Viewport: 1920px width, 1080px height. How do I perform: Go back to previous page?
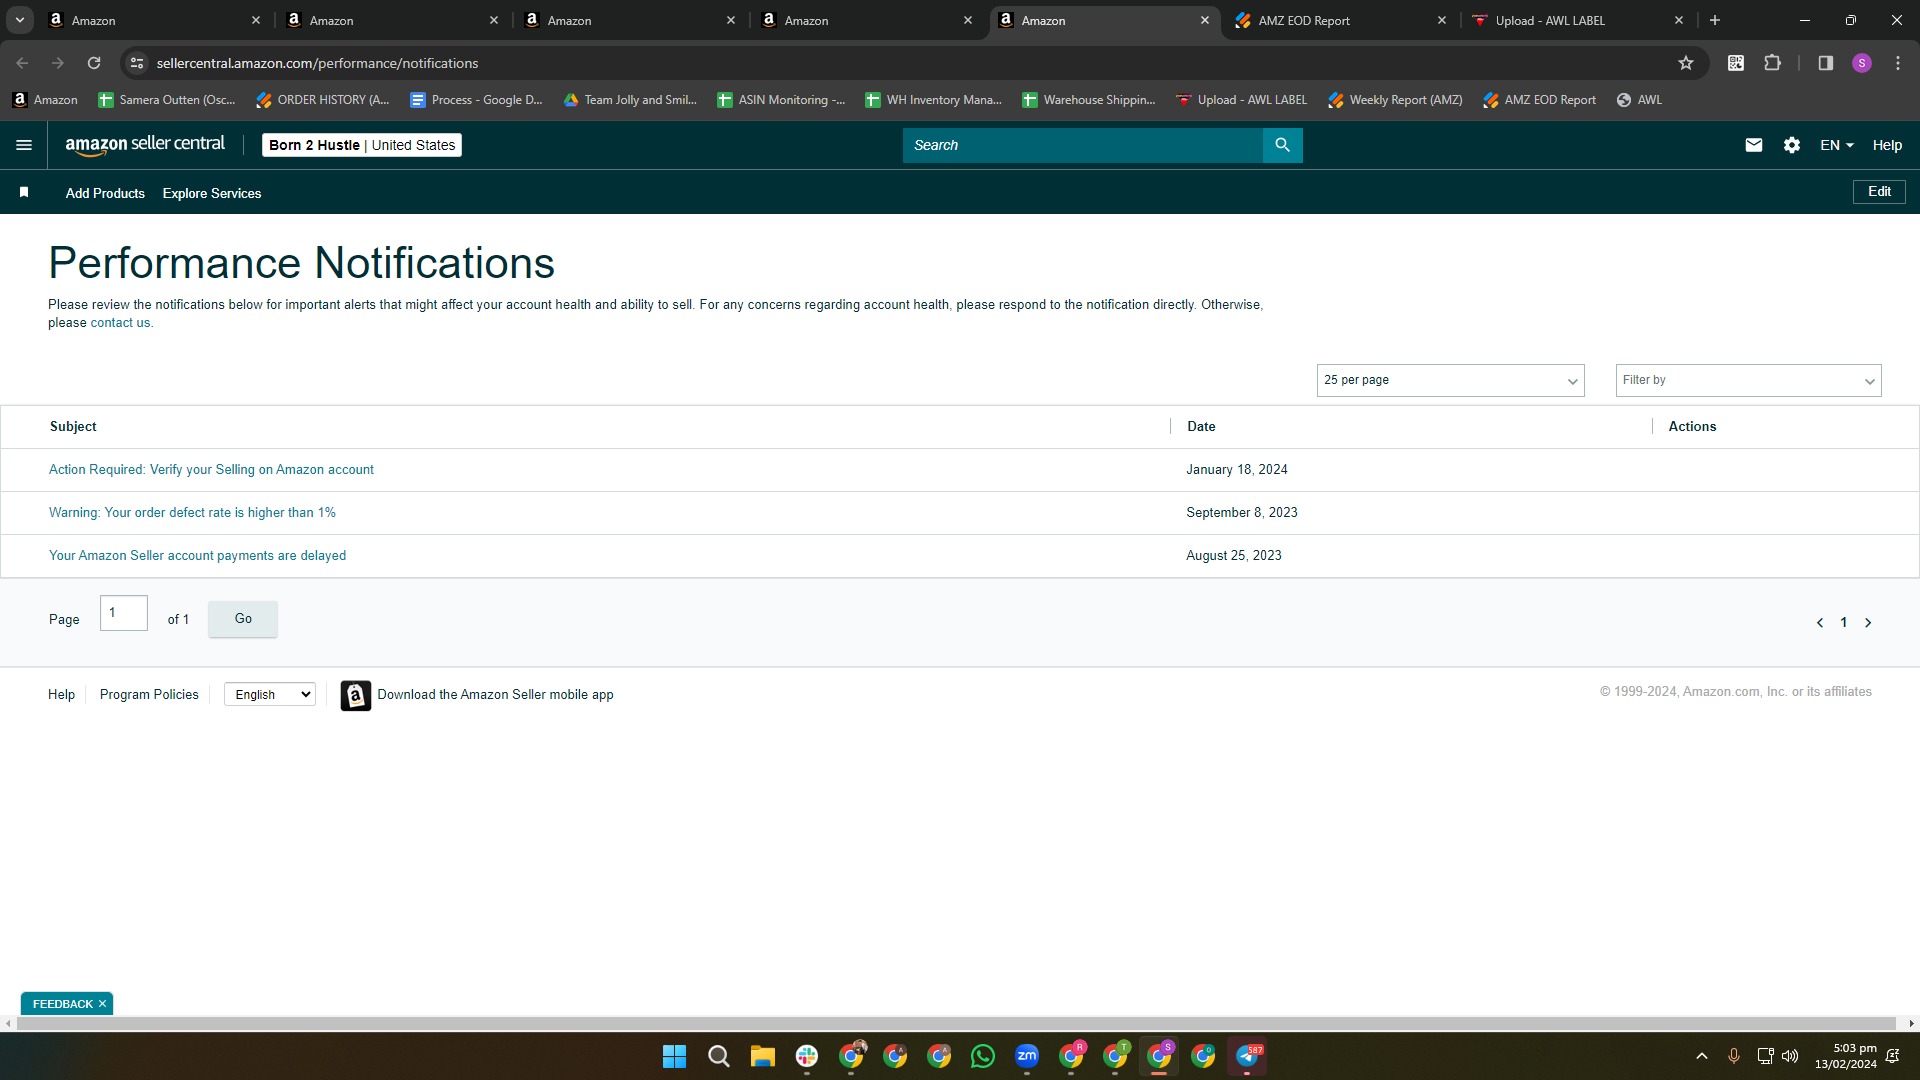pos(22,63)
